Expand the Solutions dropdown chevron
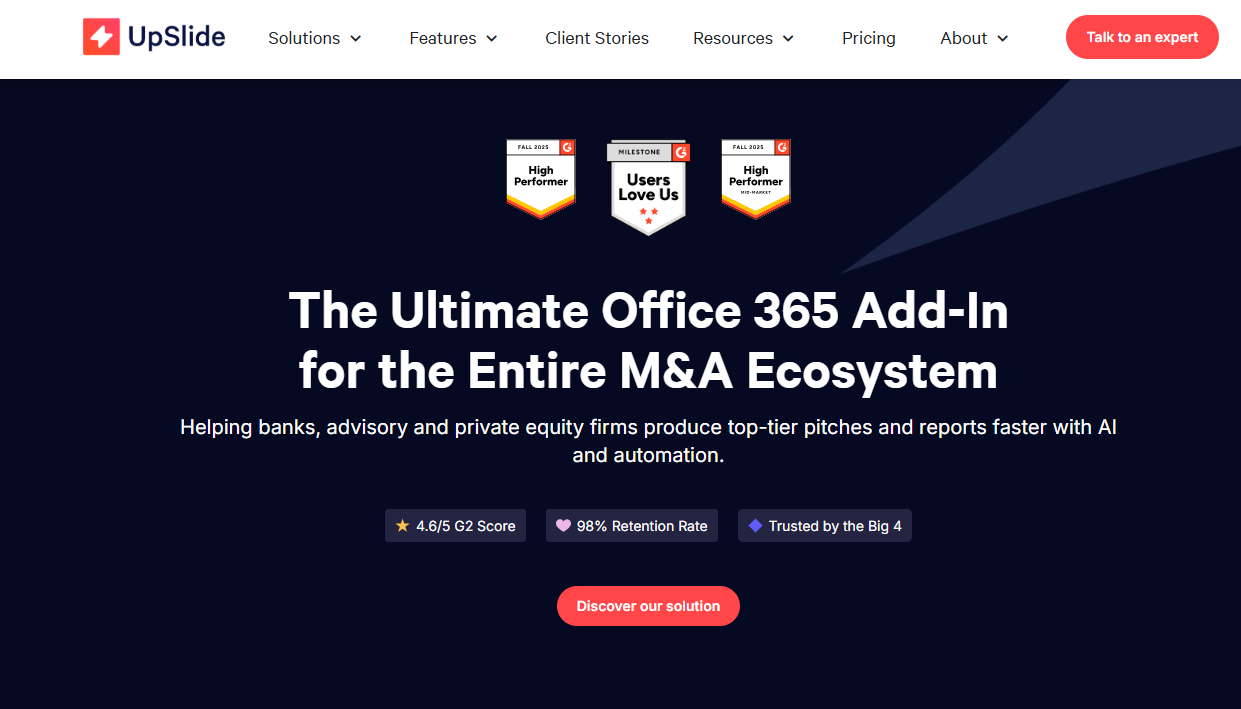Viewport: 1241px width, 709px height. click(355, 39)
